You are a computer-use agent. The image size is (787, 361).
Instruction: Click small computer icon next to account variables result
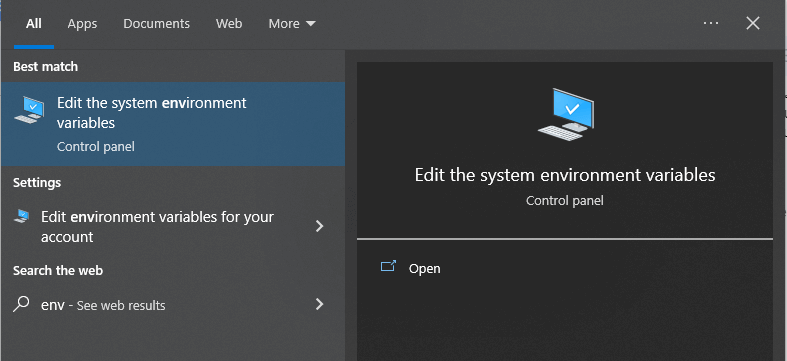(22, 216)
